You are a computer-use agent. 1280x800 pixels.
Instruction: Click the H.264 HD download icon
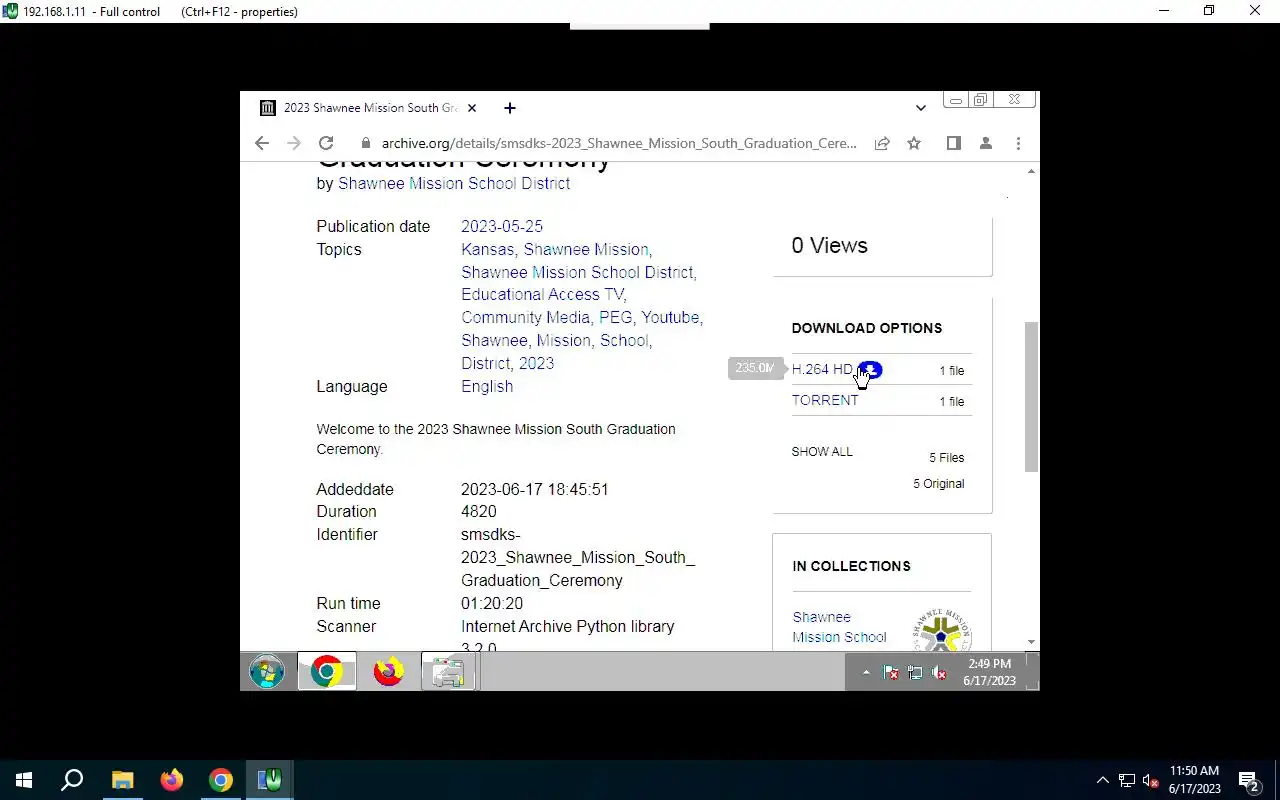[x=870, y=370]
